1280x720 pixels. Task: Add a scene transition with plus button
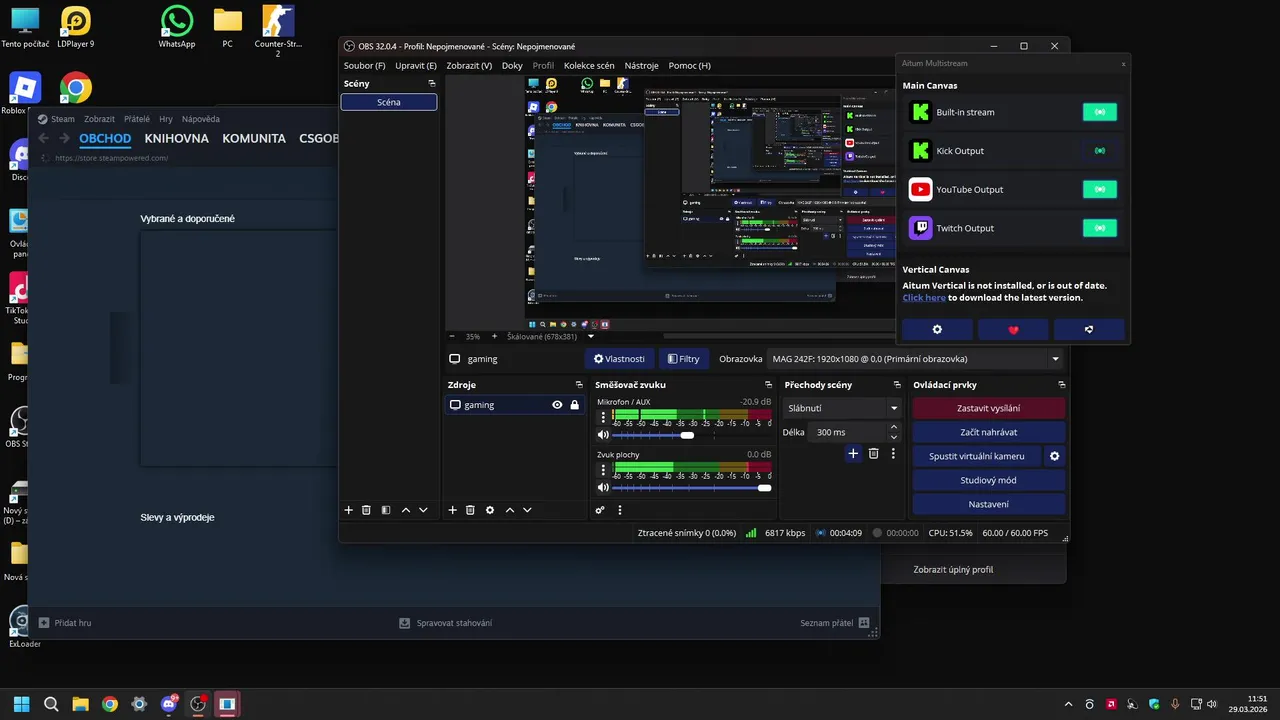pos(853,454)
